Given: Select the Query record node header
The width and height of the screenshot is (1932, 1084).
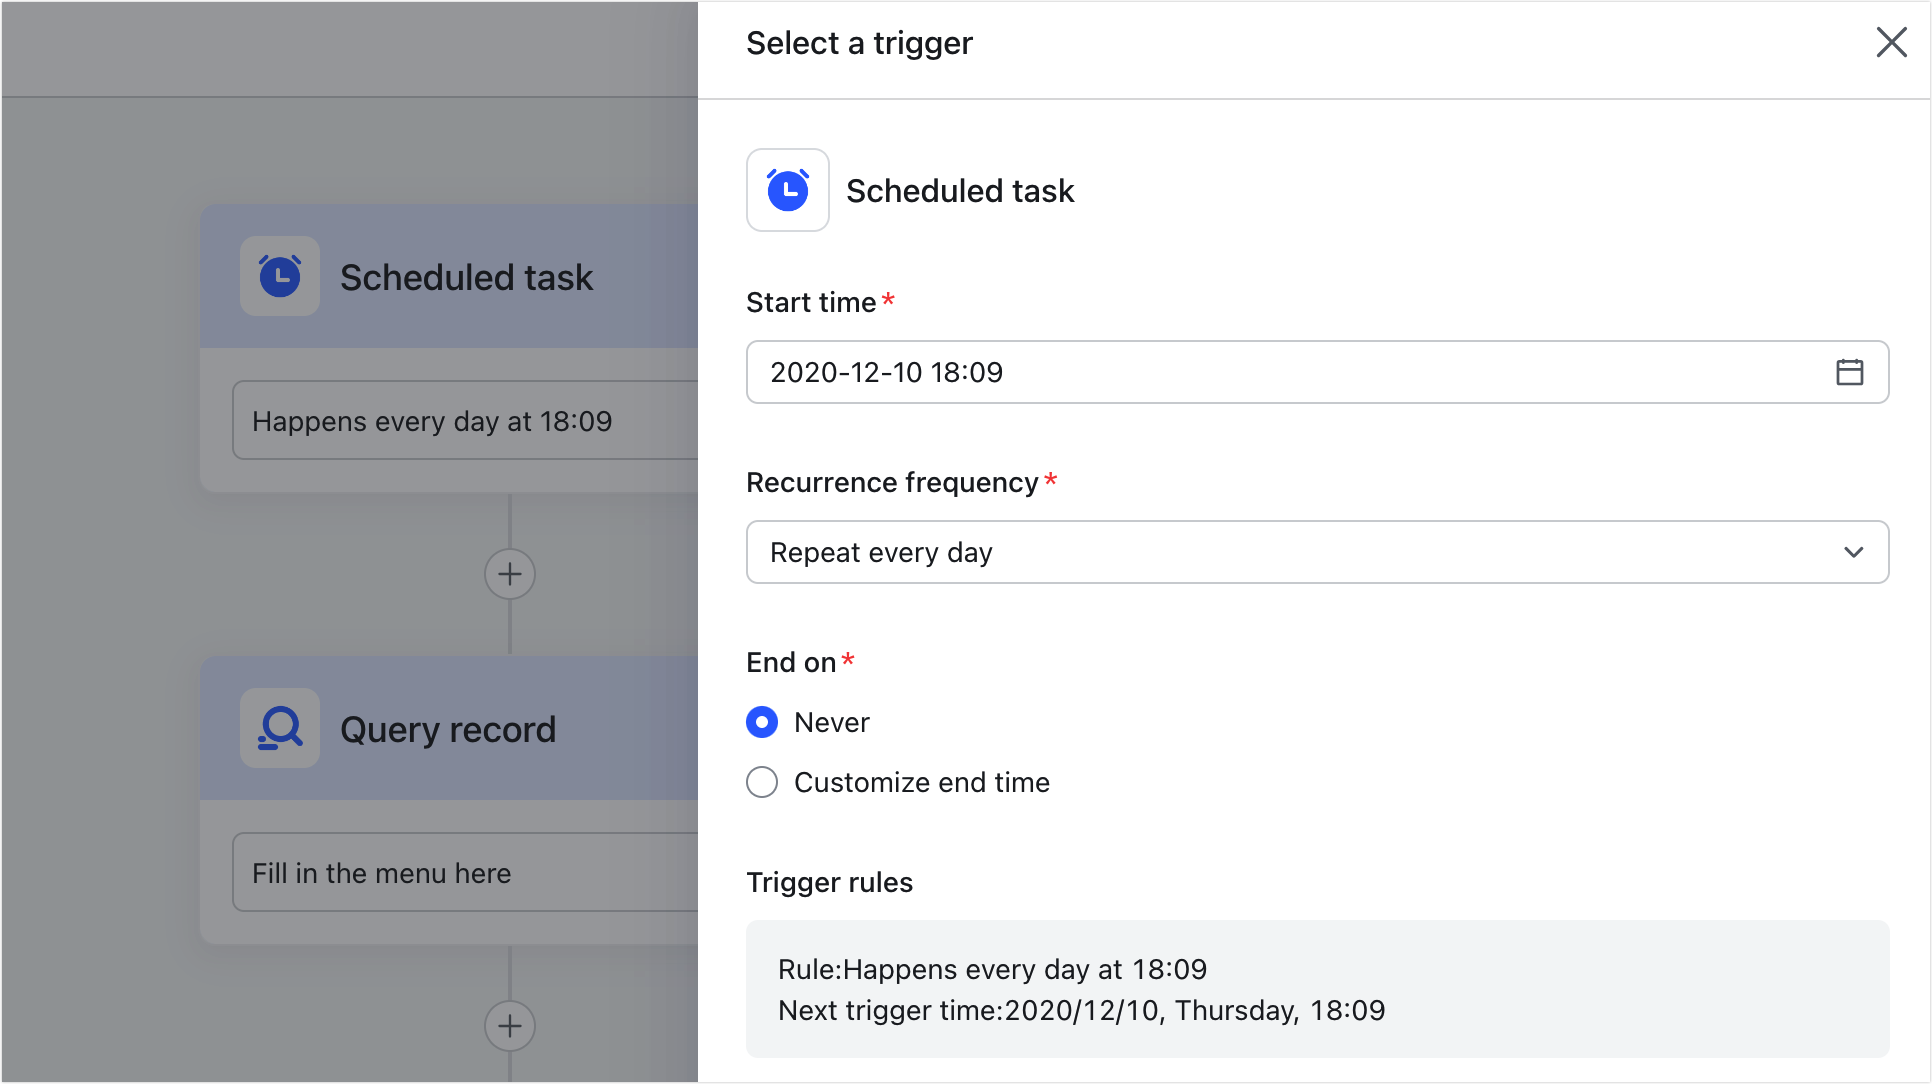Looking at the screenshot, I should click(449, 728).
